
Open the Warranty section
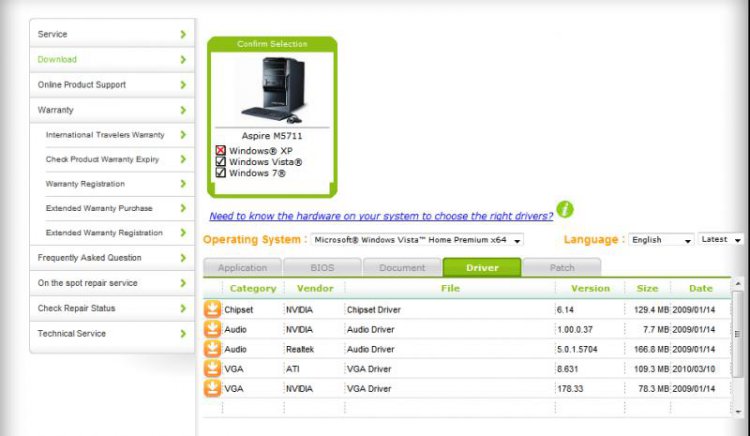[112, 110]
